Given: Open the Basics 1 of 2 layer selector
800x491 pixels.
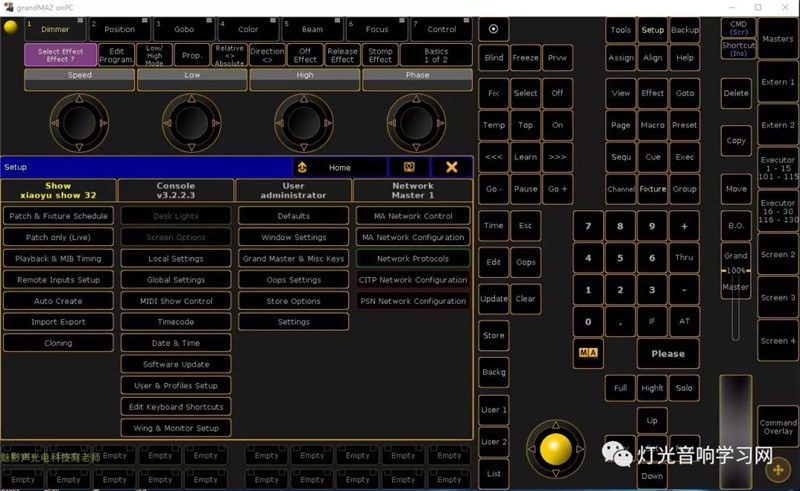Looking at the screenshot, I should 436,55.
